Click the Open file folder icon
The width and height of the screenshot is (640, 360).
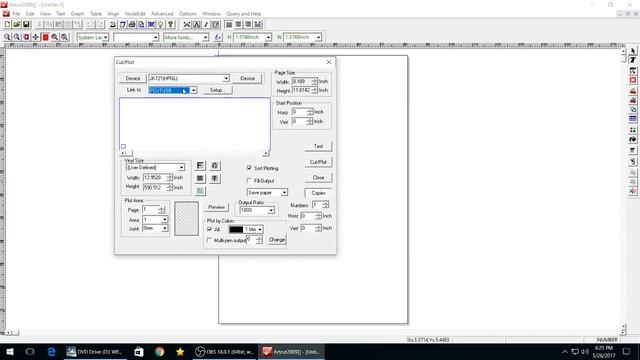[17, 24]
